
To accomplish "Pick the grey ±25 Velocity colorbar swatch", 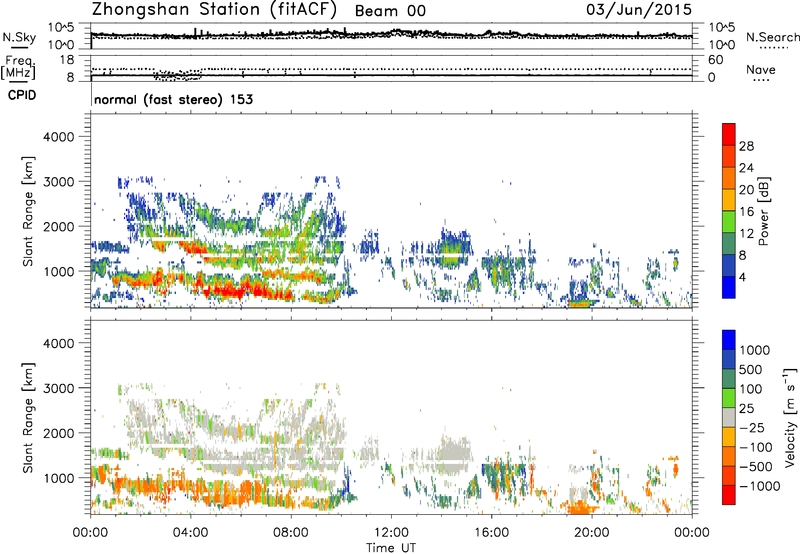I will 729,417.
